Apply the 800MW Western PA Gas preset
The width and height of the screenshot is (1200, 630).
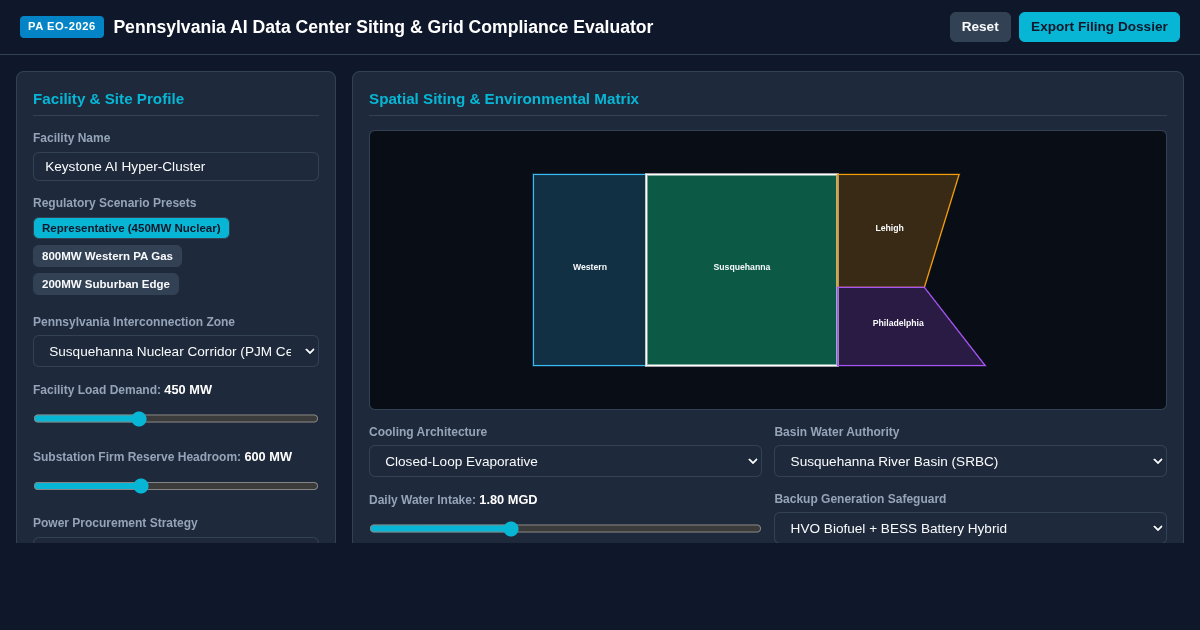pyautogui.click(x=107, y=256)
